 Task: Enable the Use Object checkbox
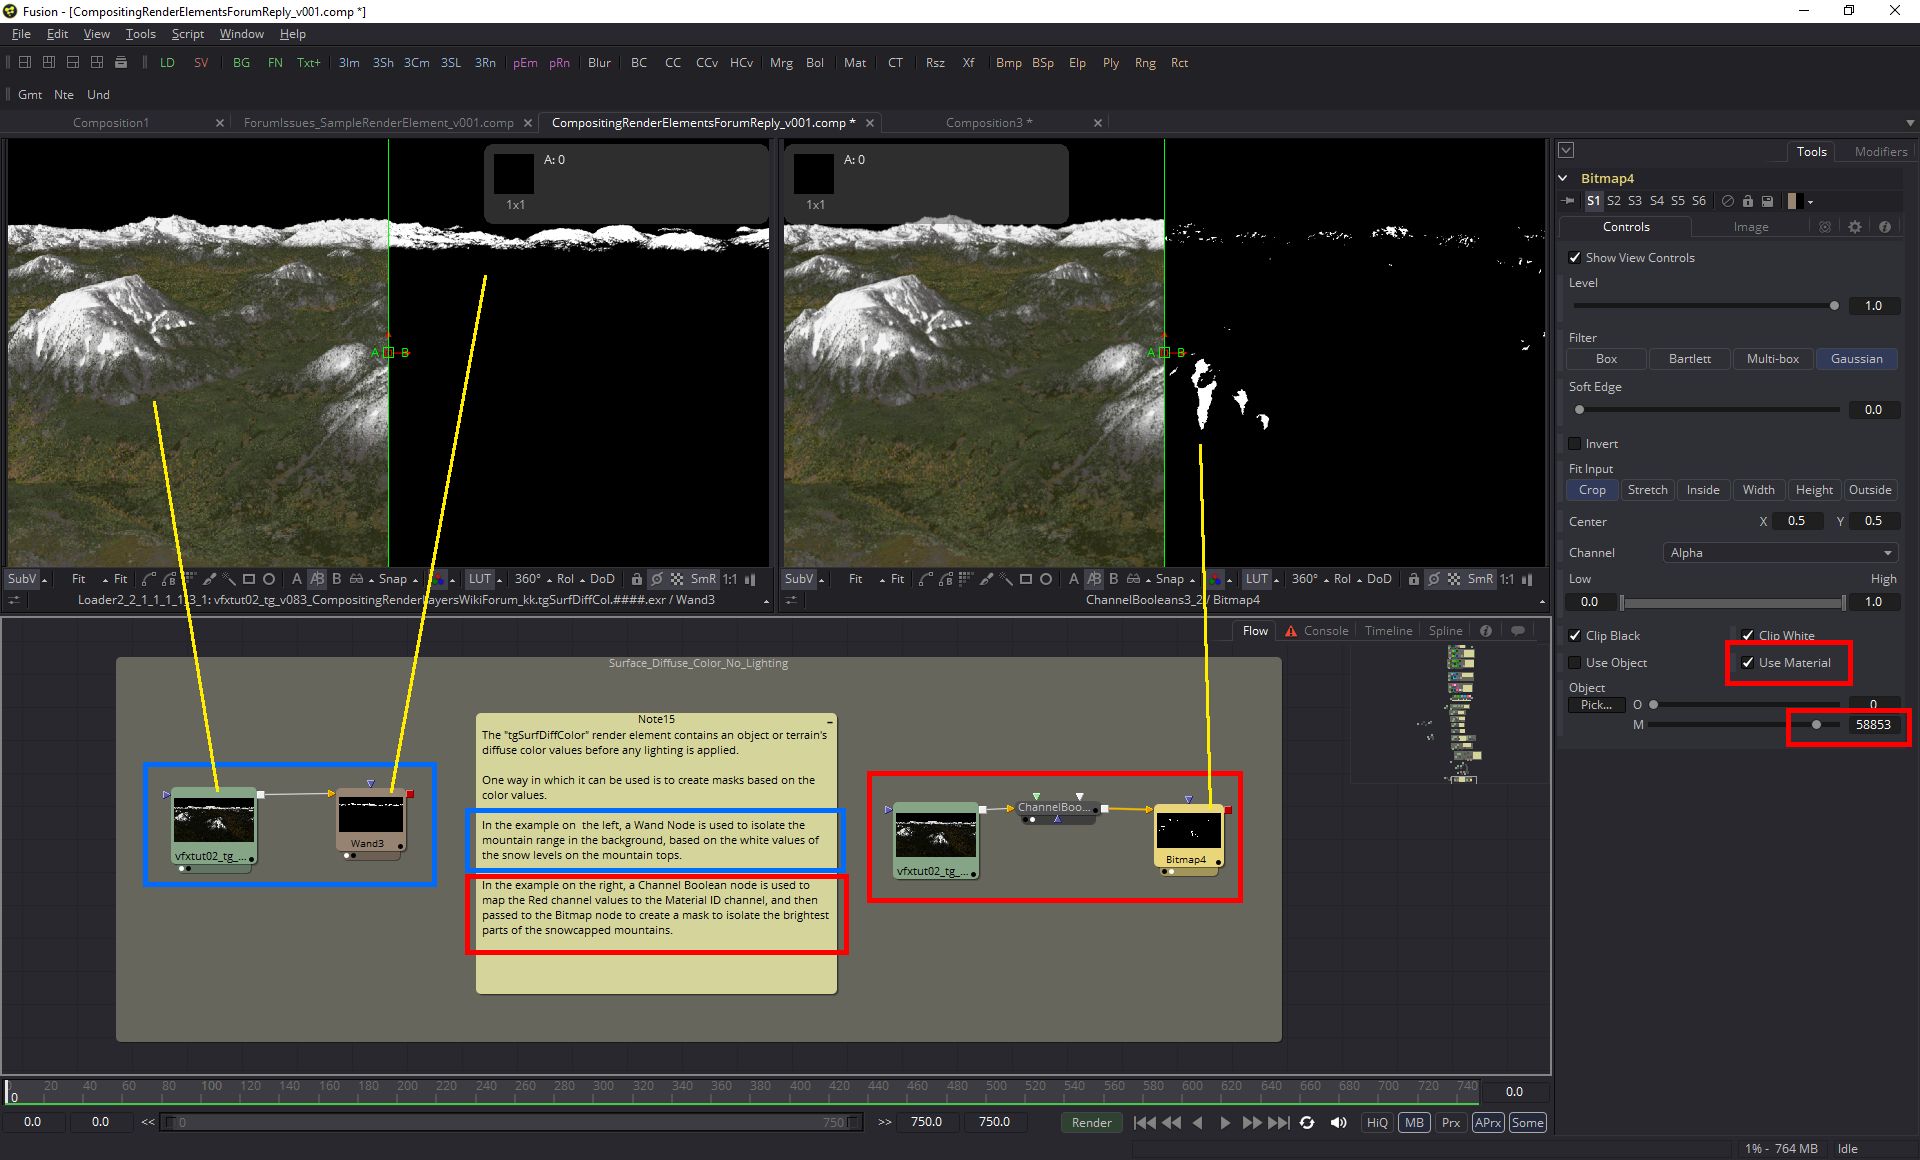[x=1575, y=662]
